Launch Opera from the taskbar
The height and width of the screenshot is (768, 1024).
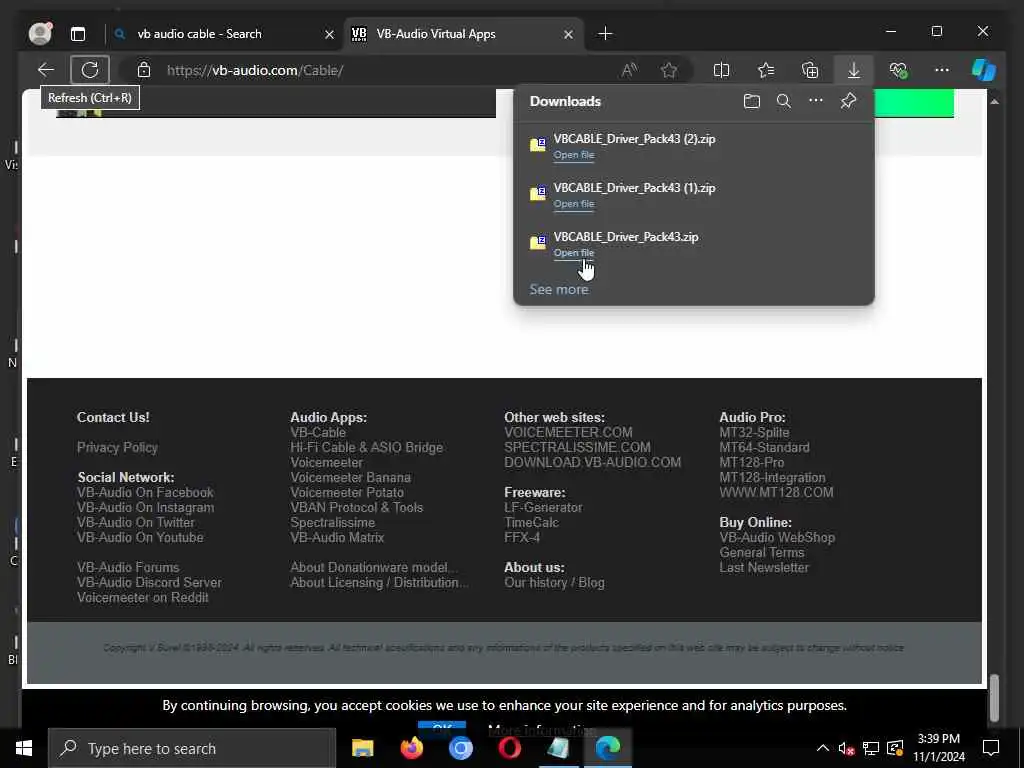coord(509,748)
